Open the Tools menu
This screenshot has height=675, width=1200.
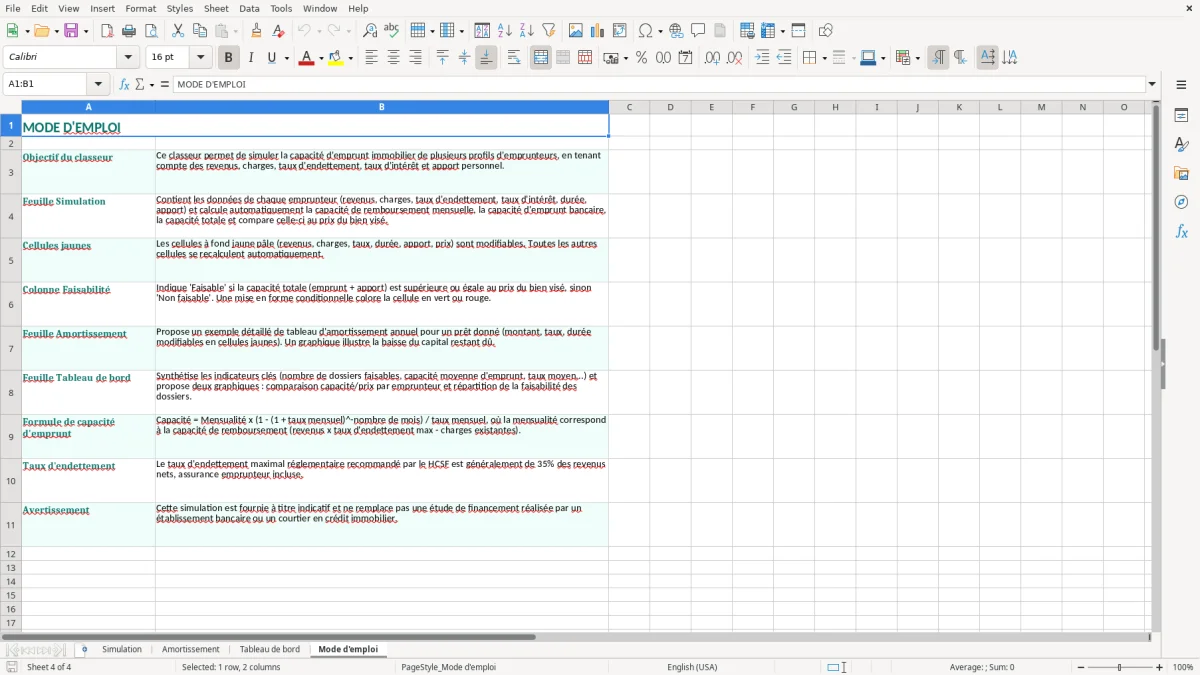281,8
